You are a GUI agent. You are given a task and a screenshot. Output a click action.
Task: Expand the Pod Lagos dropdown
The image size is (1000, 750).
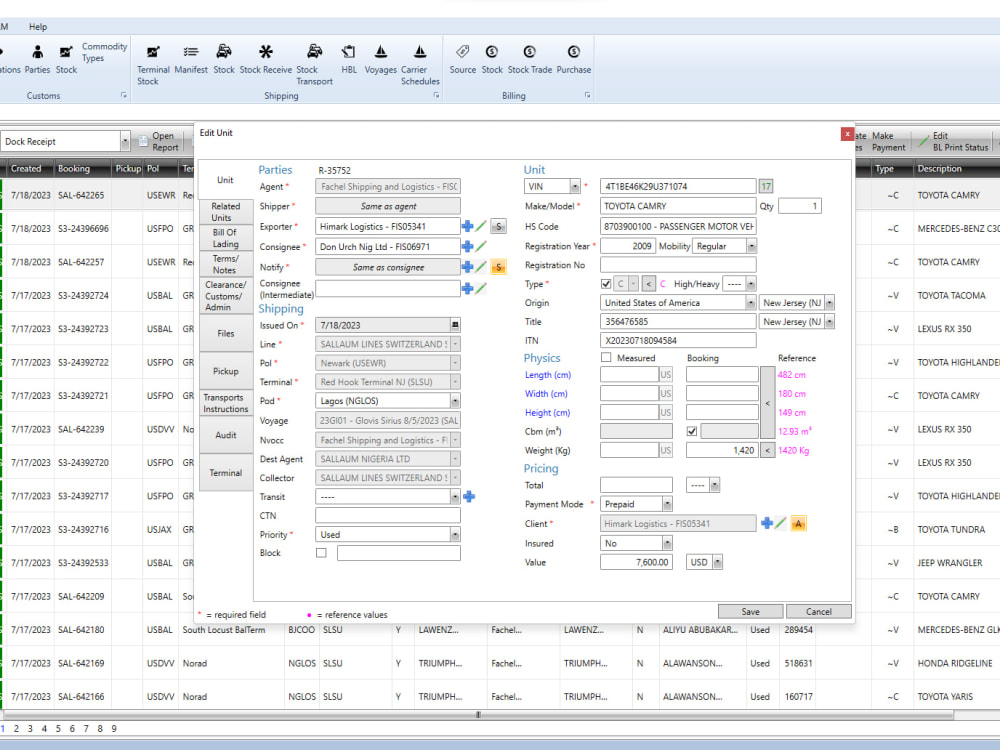(455, 401)
